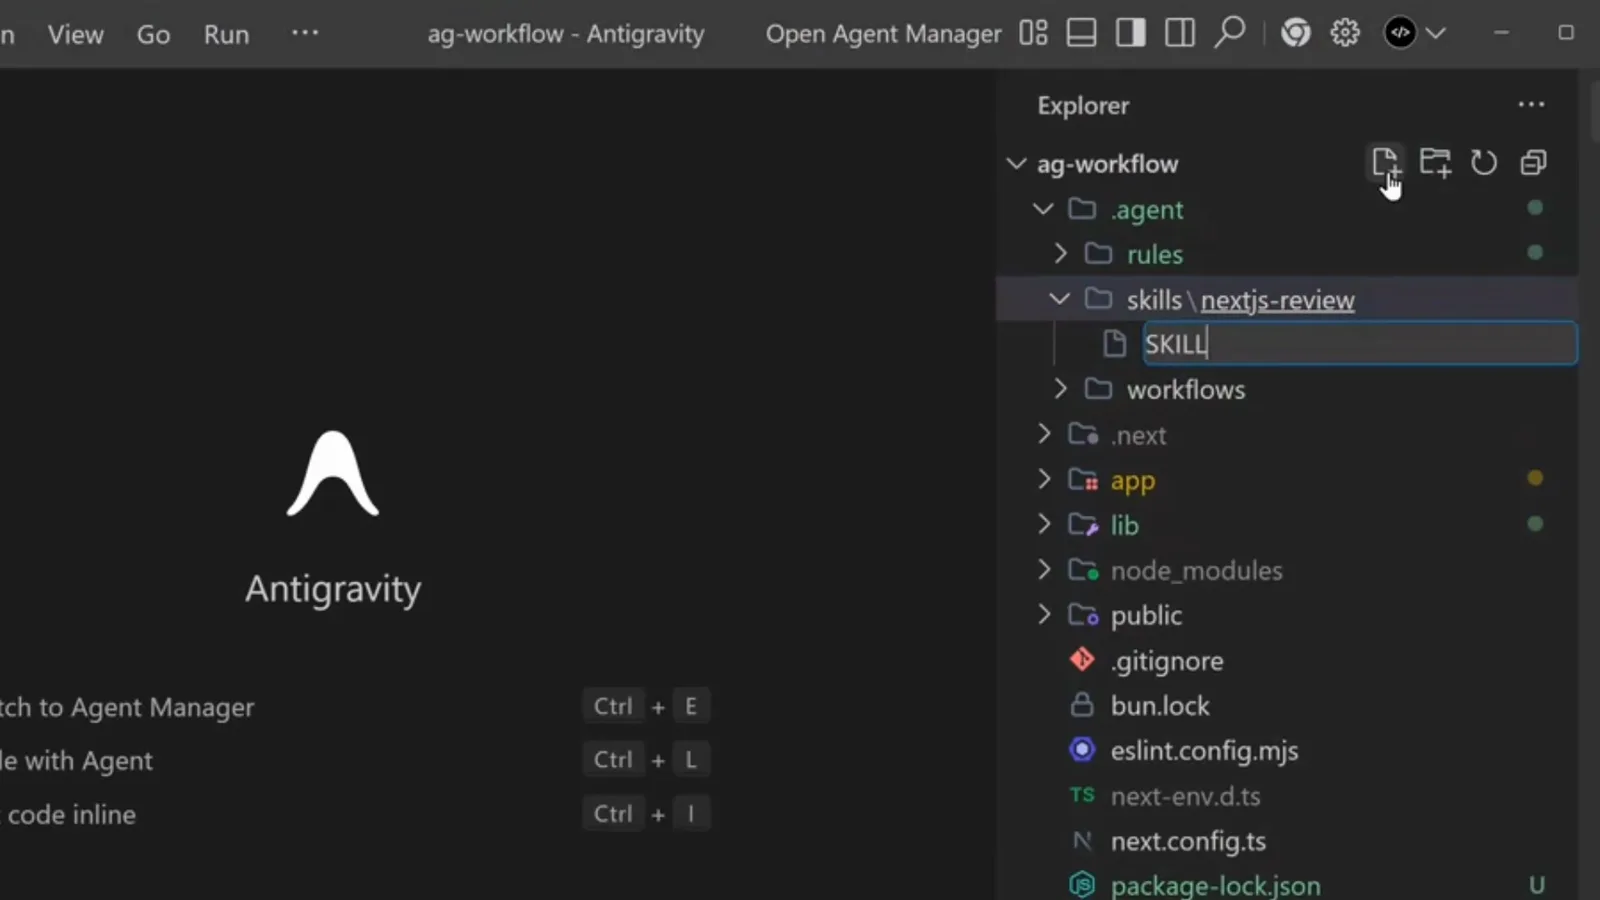Collapse the ag-workflow root folder
The height and width of the screenshot is (900, 1600).
point(1016,163)
